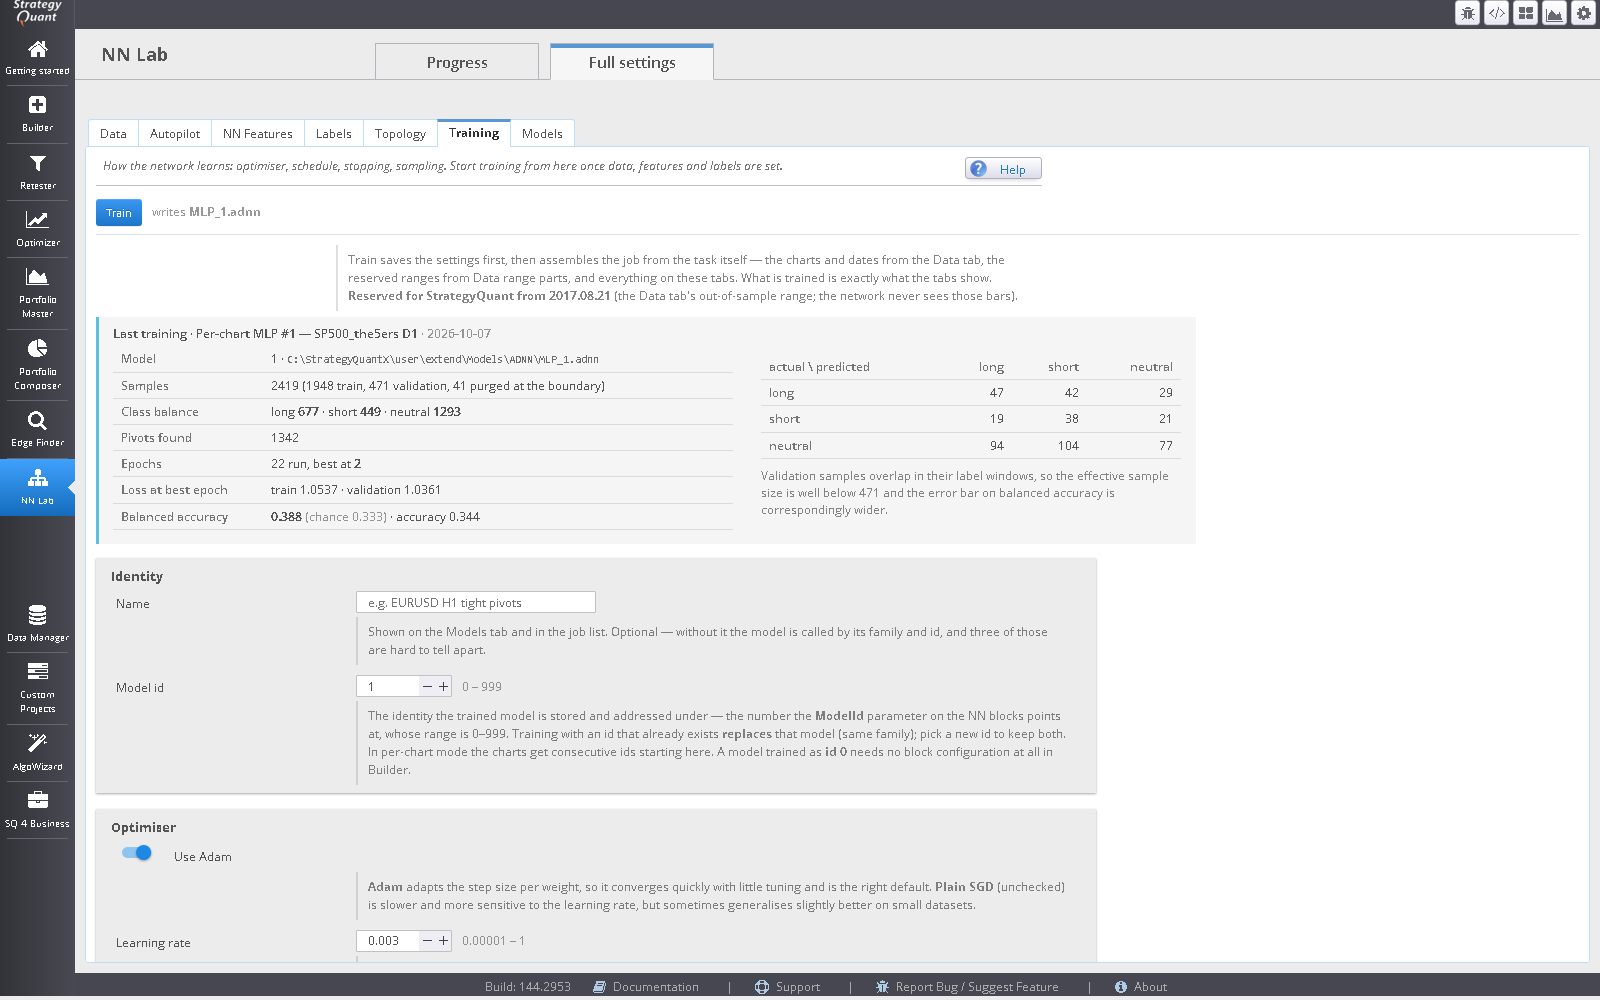Open the Topology sub-tab
Image resolution: width=1600 pixels, height=1000 pixels.
tap(400, 133)
